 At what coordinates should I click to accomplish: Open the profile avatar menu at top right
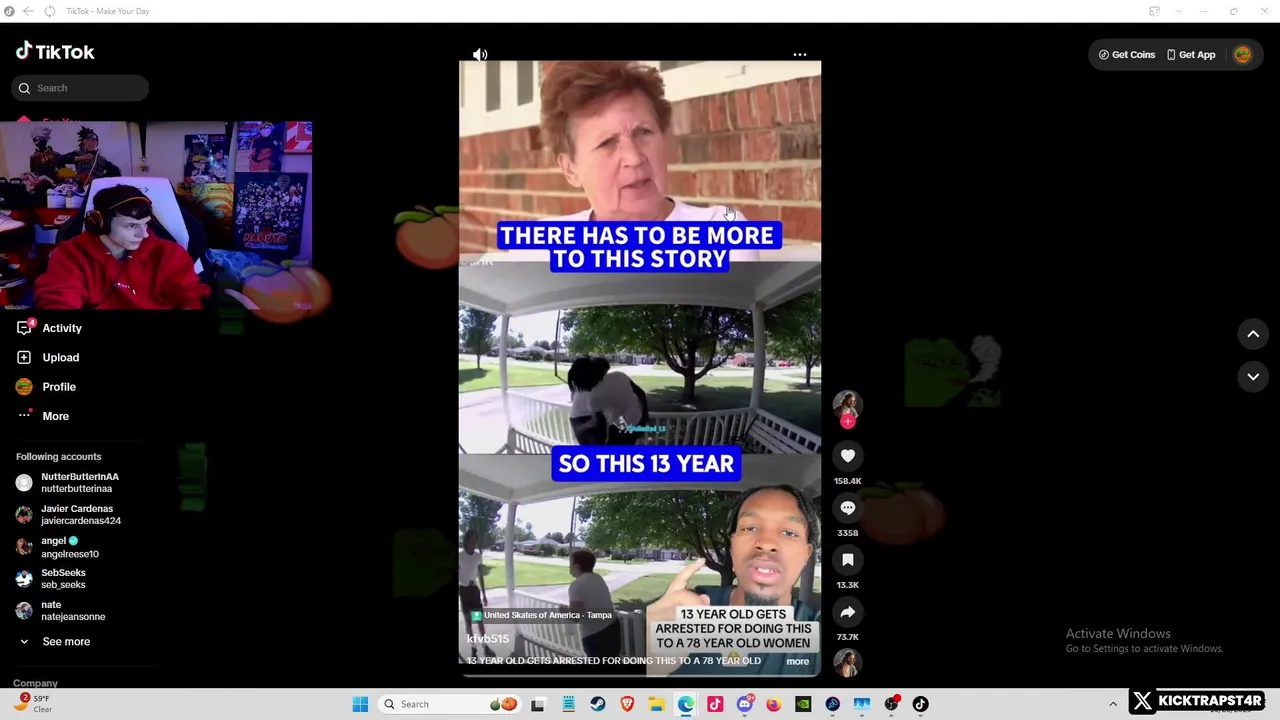[x=1243, y=55]
